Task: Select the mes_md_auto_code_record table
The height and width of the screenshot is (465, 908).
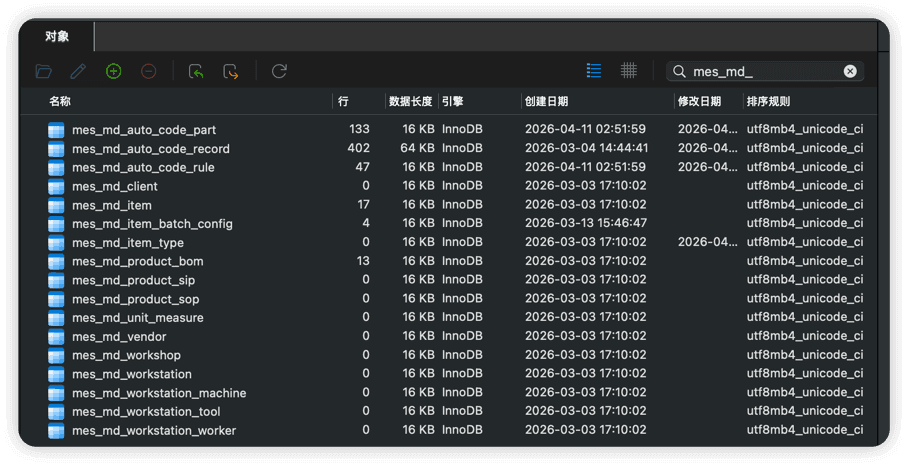Action: pyautogui.click(x=150, y=149)
